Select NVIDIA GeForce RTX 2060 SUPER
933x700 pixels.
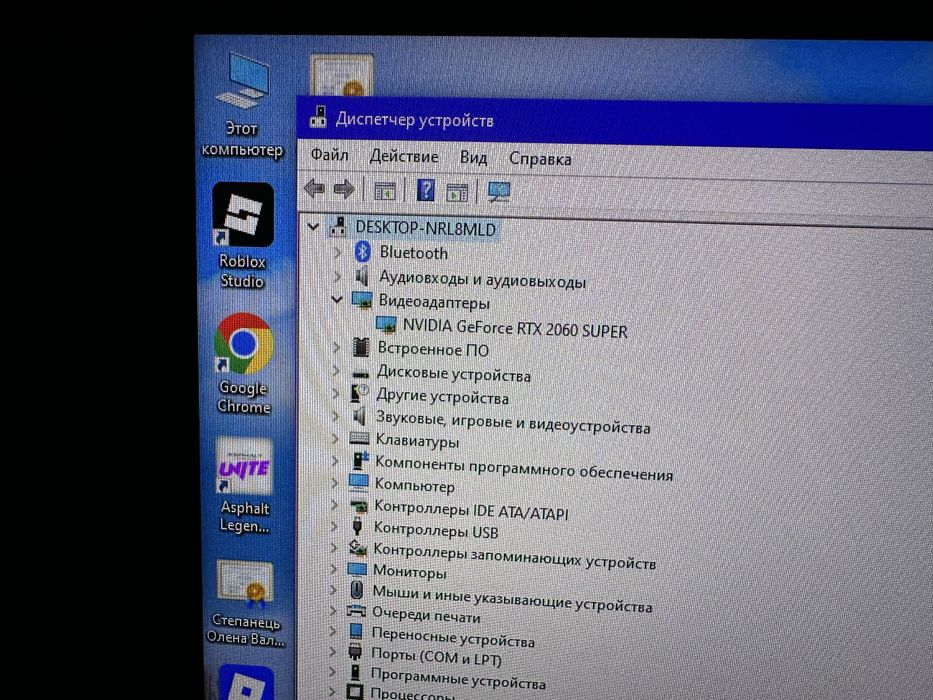click(515, 328)
